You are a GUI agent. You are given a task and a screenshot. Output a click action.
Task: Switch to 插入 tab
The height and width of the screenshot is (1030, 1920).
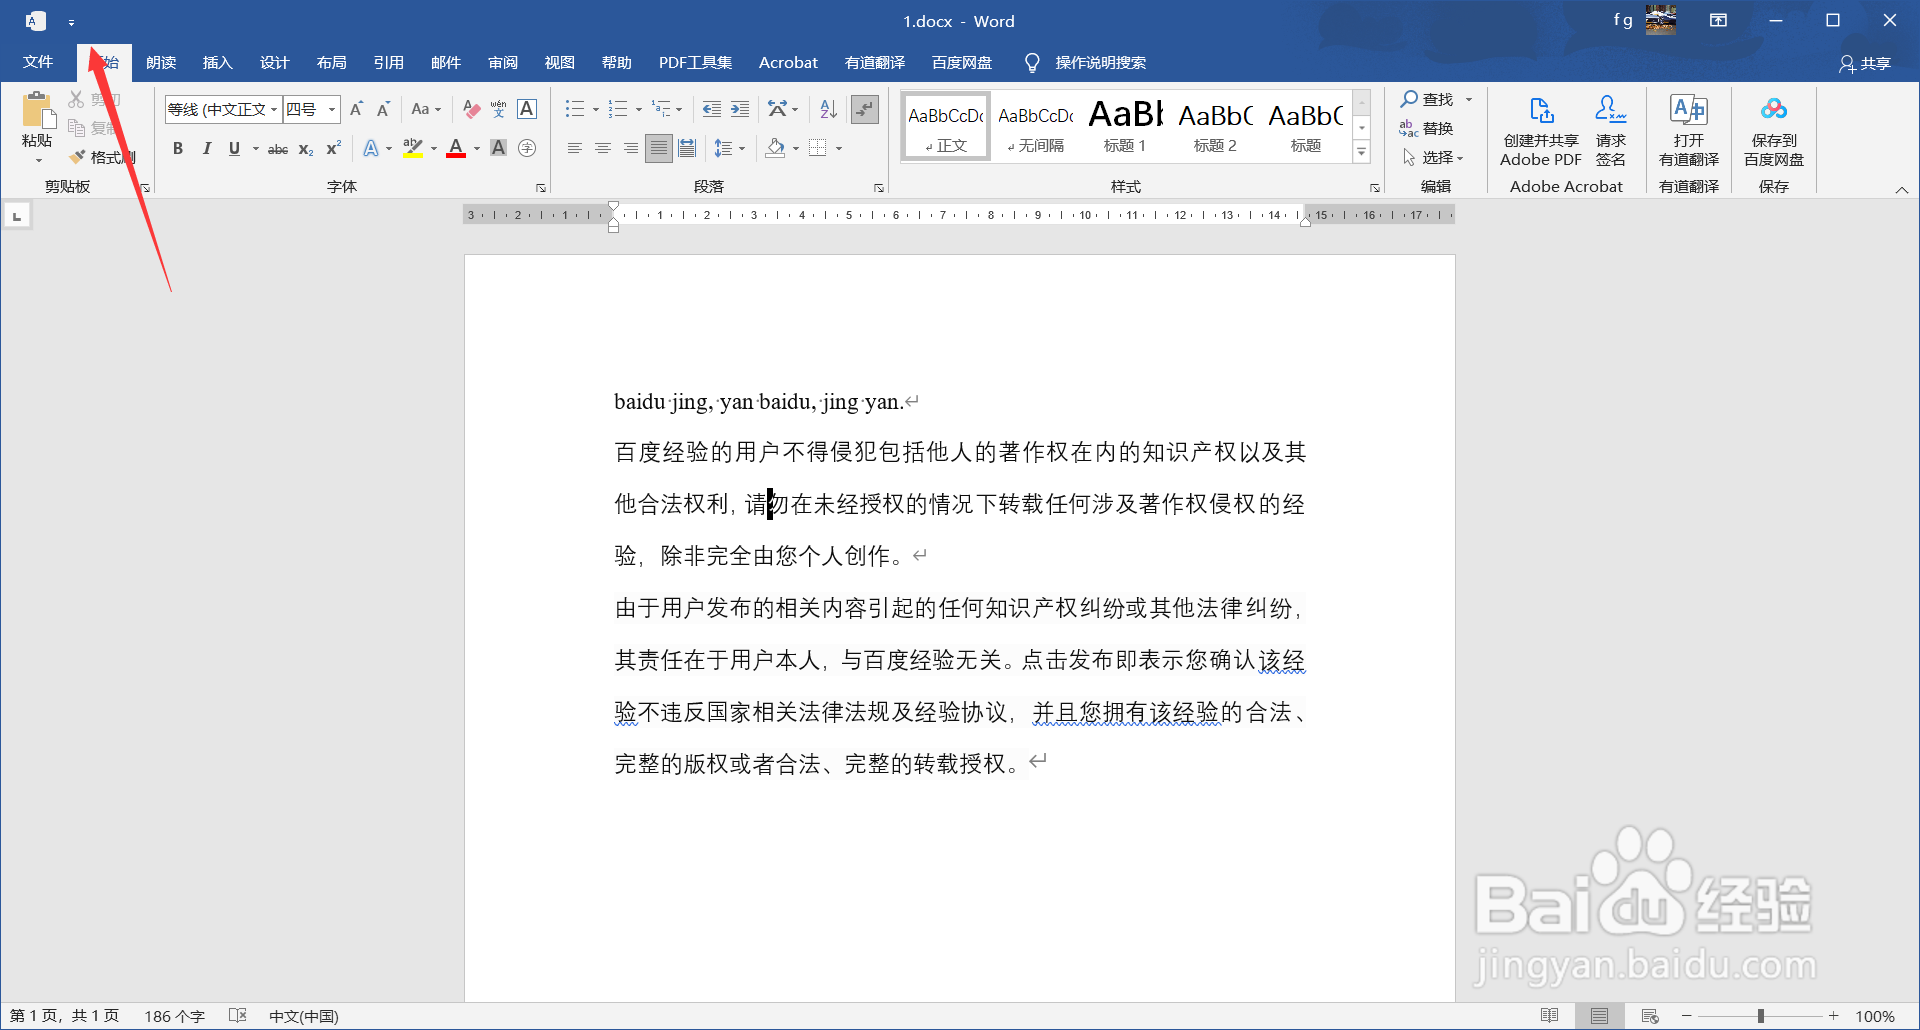coord(217,62)
